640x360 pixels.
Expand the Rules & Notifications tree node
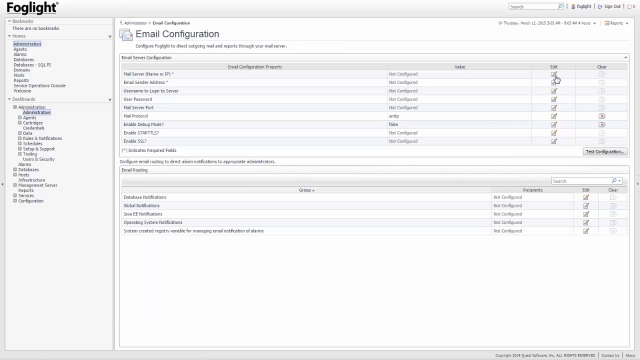(x=20, y=138)
